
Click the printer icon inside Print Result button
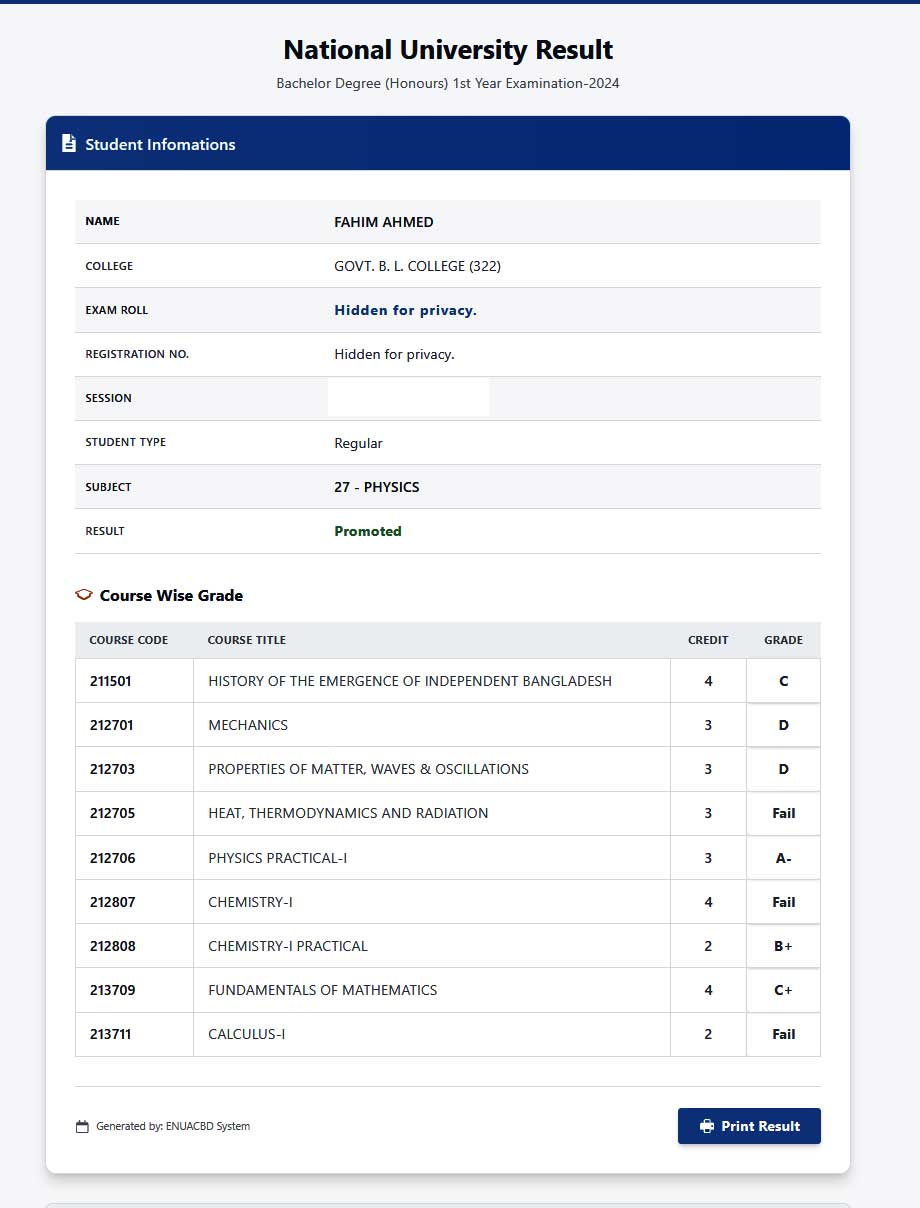tap(706, 1126)
